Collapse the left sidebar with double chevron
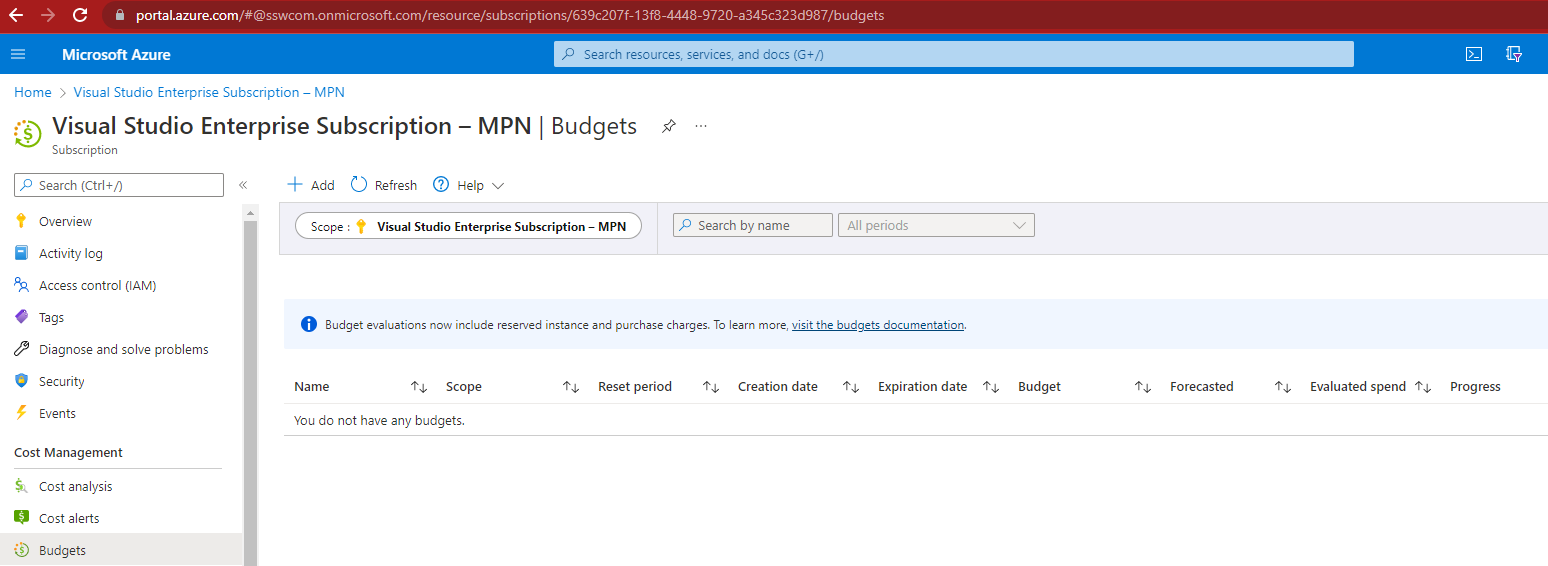The height and width of the screenshot is (566, 1548). tap(243, 185)
